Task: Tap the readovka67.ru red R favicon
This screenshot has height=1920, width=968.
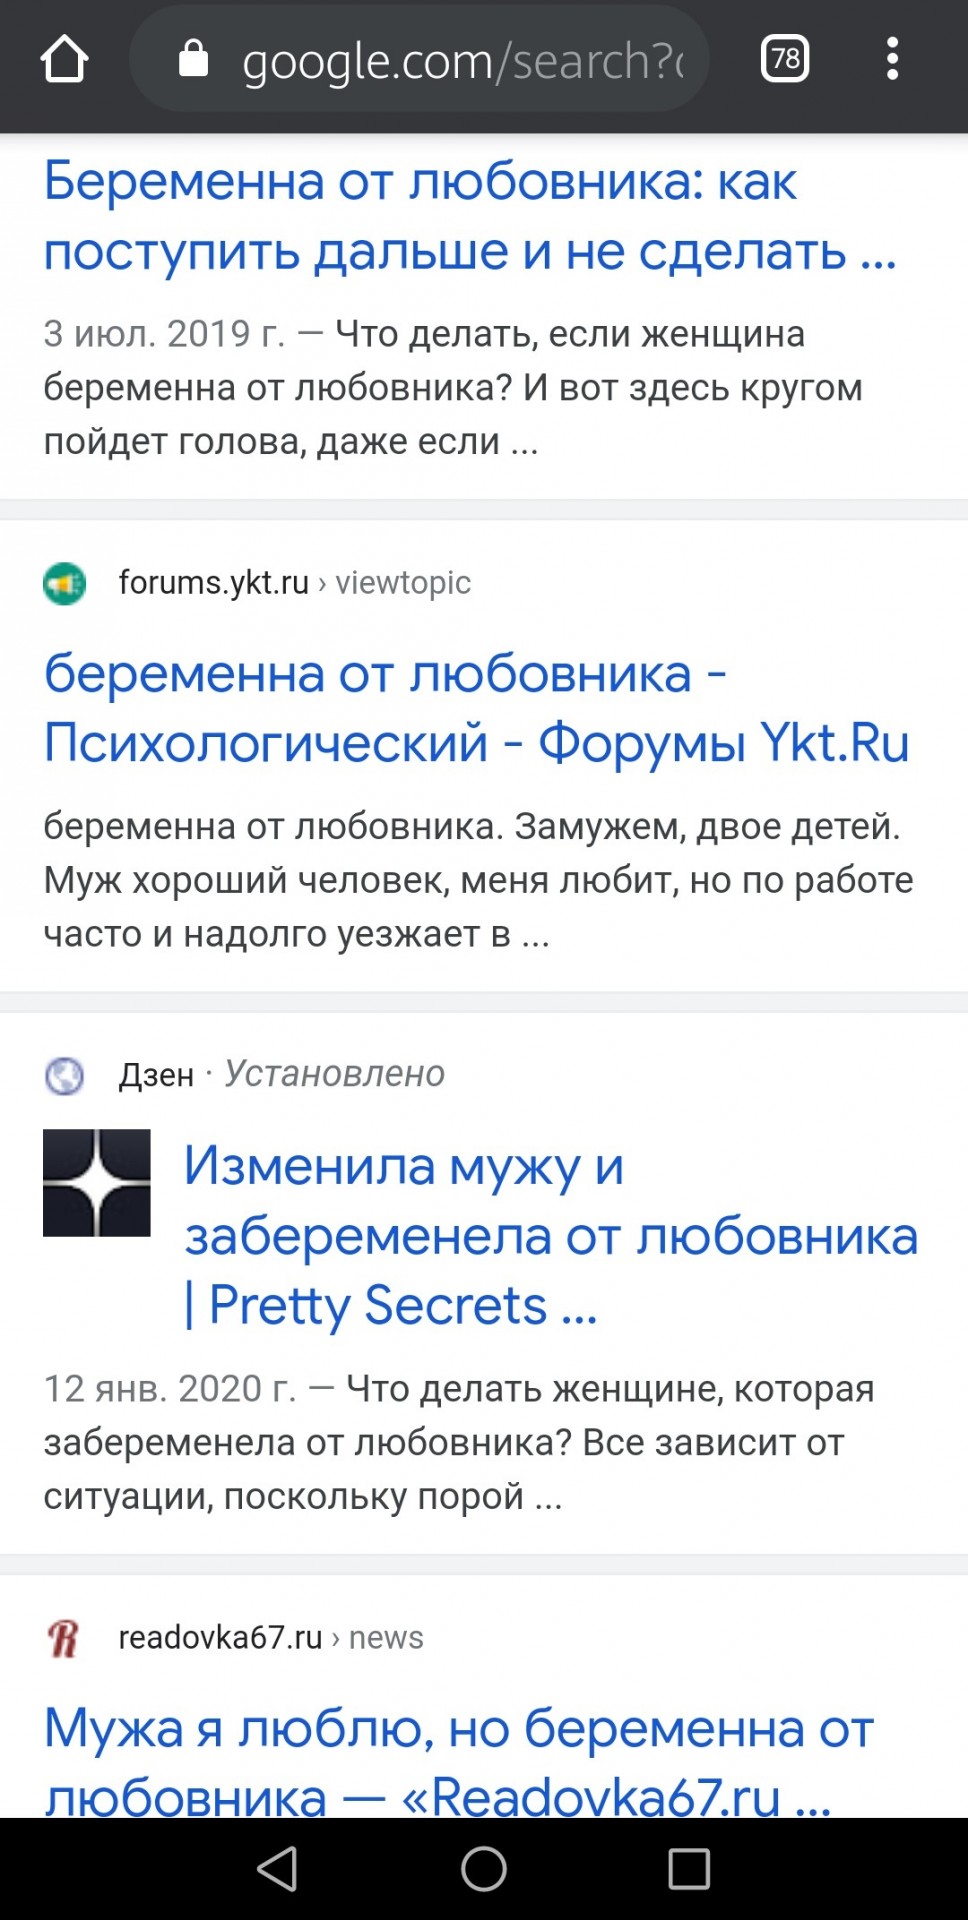Action: (65, 1638)
